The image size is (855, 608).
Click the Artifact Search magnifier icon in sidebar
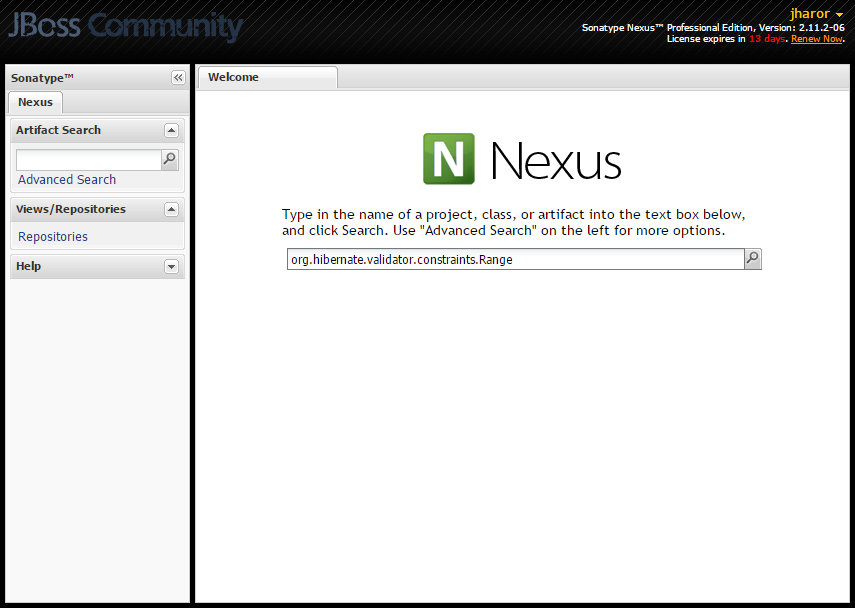[x=170, y=159]
